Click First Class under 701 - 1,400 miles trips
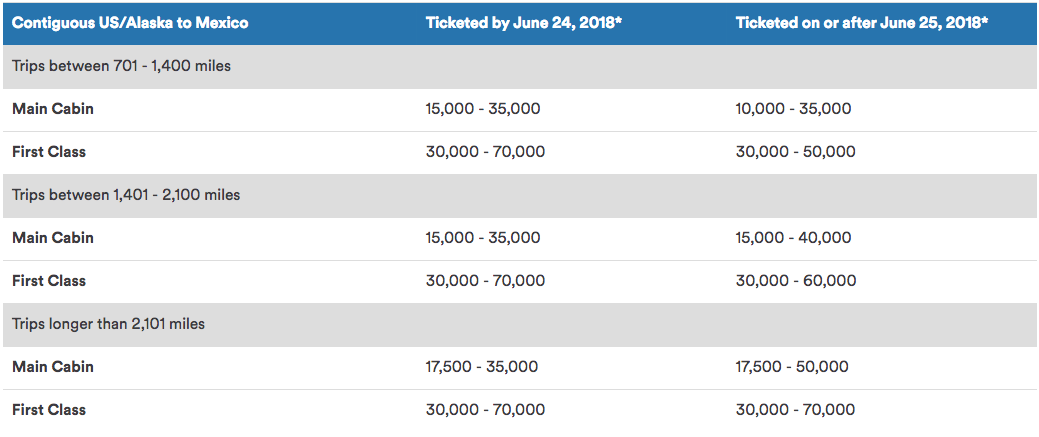This screenshot has width=1039, height=437. click(49, 152)
